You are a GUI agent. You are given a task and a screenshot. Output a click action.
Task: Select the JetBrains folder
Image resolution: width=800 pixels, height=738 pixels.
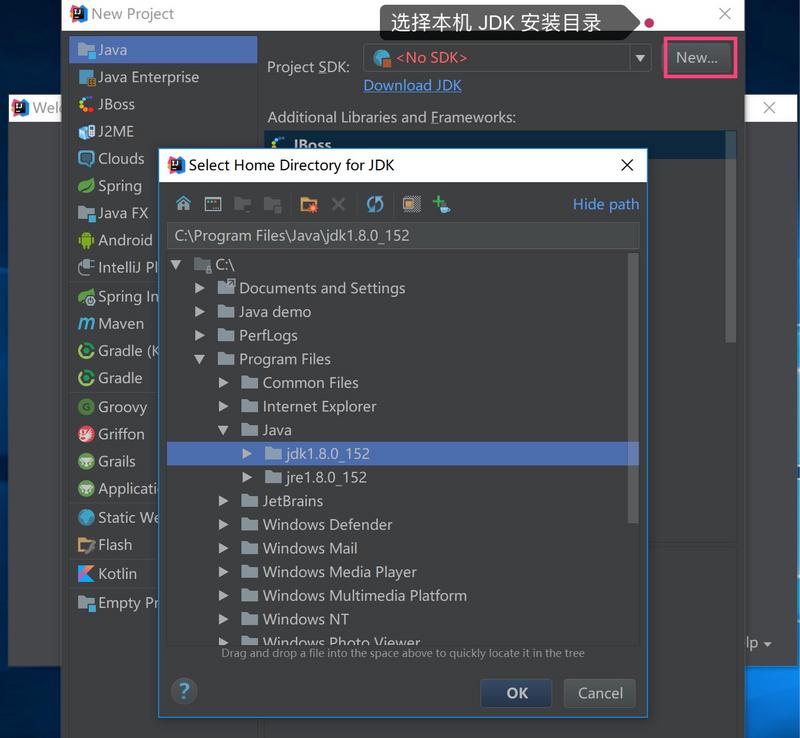(293, 501)
